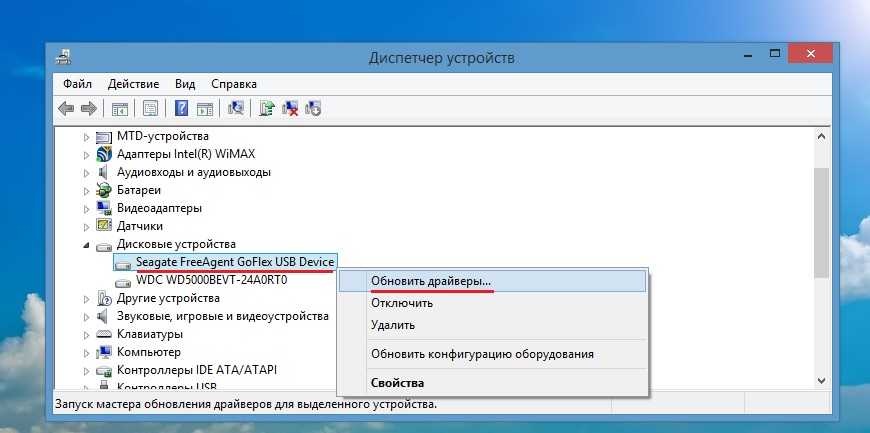Expand the Датчики node

[86, 227]
